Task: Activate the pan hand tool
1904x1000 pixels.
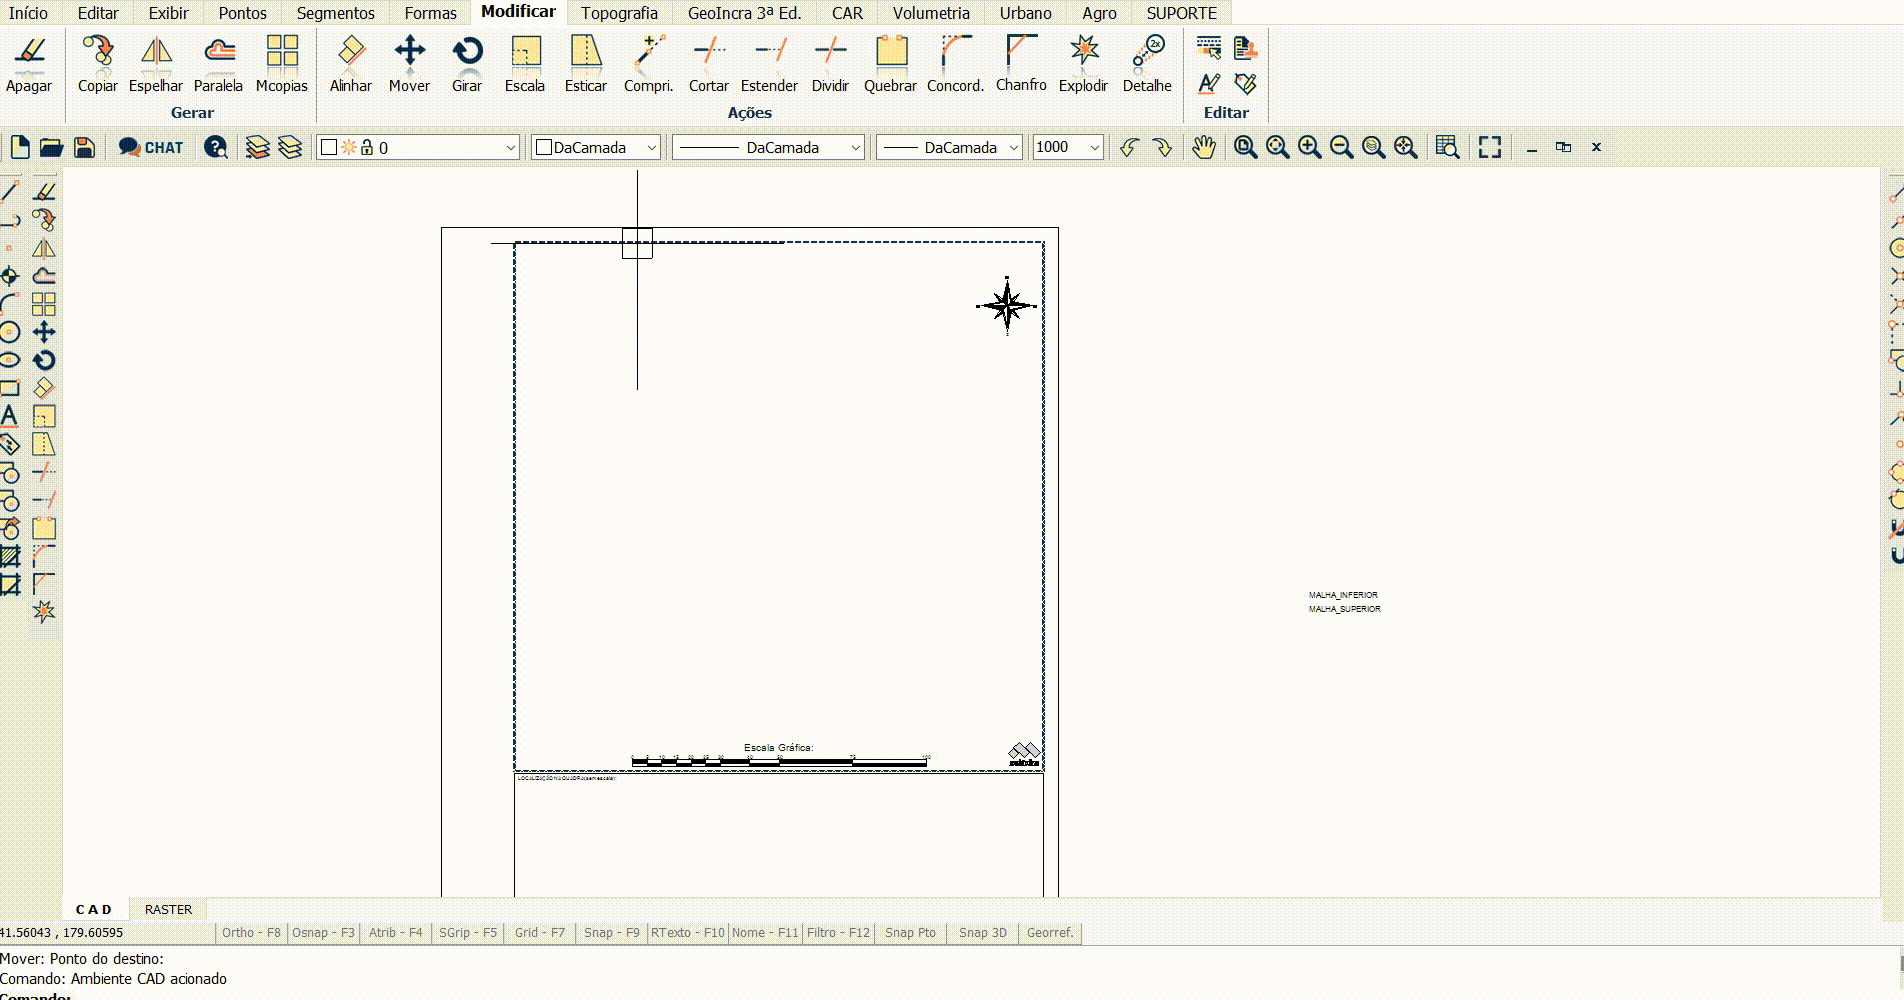Action: [1204, 147]
